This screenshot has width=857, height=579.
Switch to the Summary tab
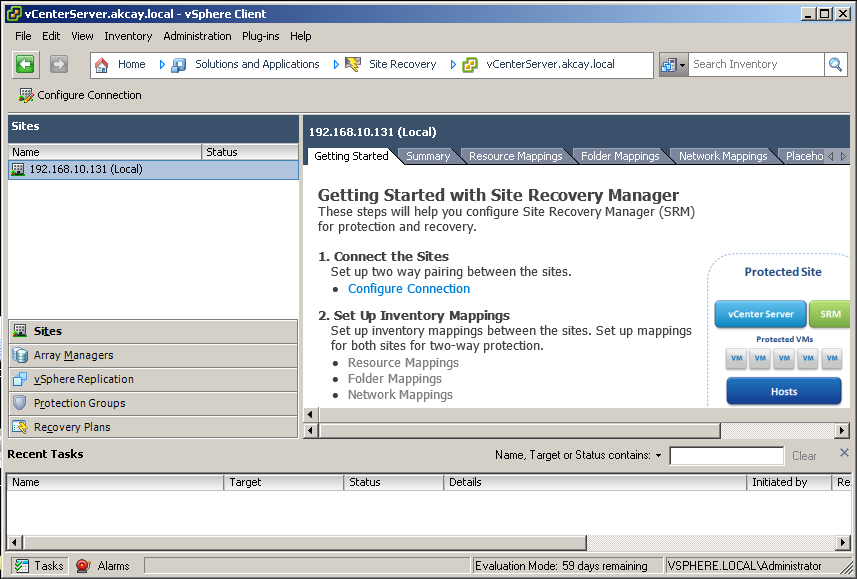tap(428, 156)
